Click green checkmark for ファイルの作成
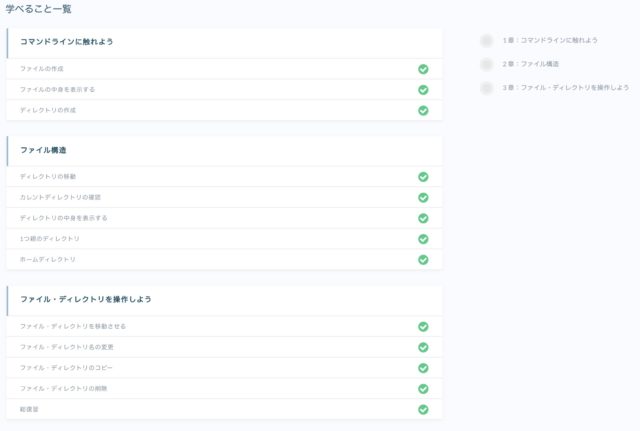Image resolution: width=640 pixels, height=431 pixels. click(x=423, y=69)
